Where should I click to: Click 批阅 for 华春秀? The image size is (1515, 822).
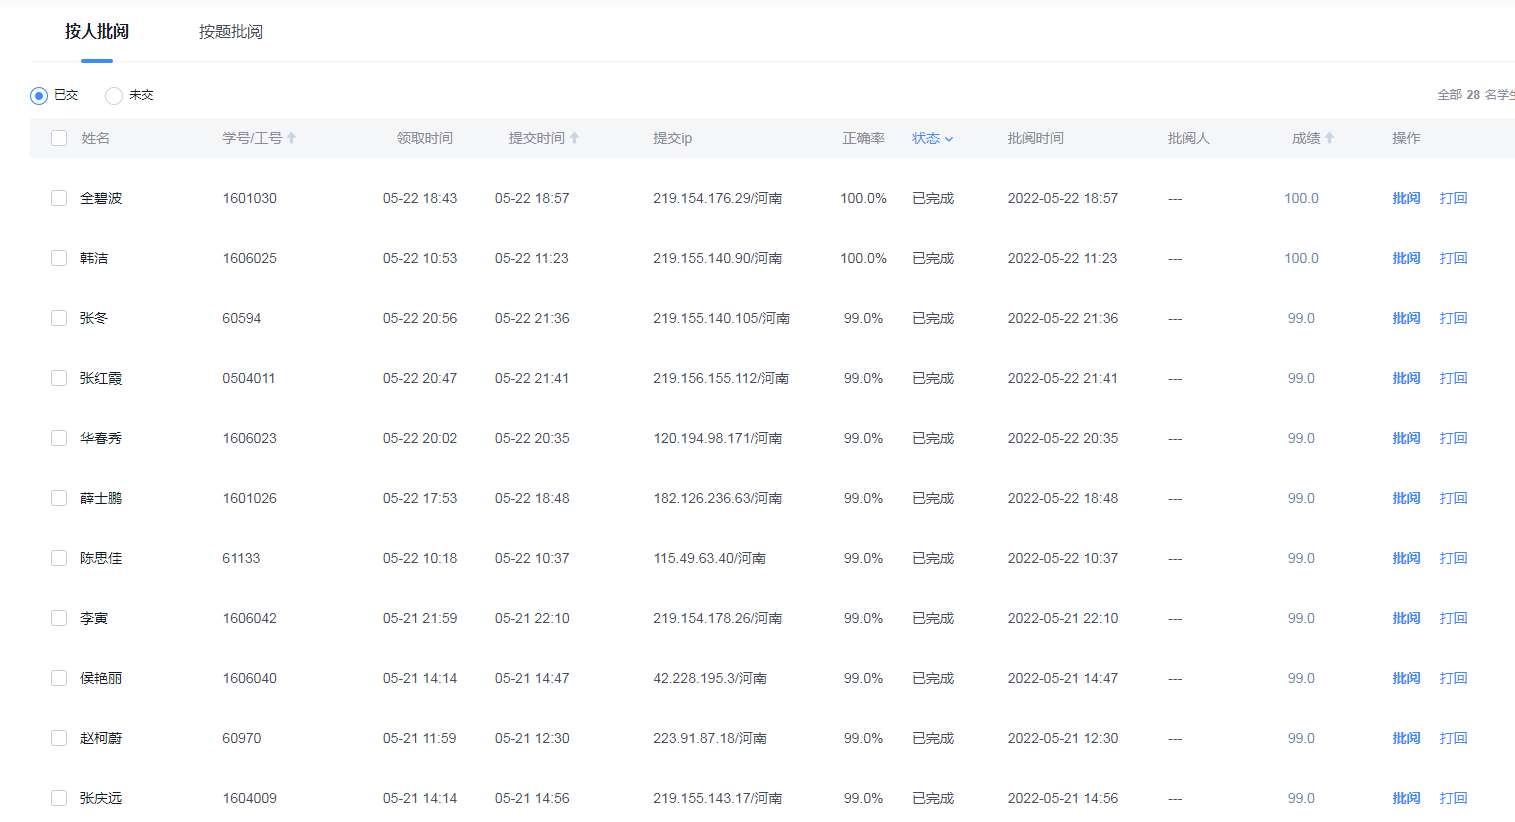(1406, 438)
